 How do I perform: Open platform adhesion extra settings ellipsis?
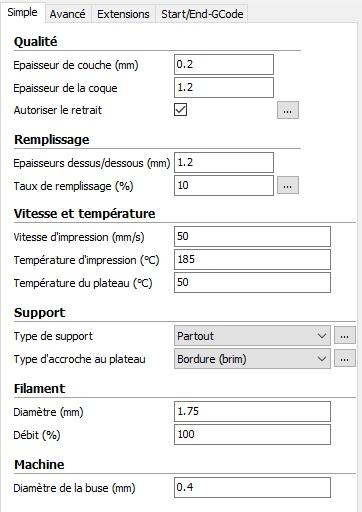pyautogui.click(x=345, y=359)
